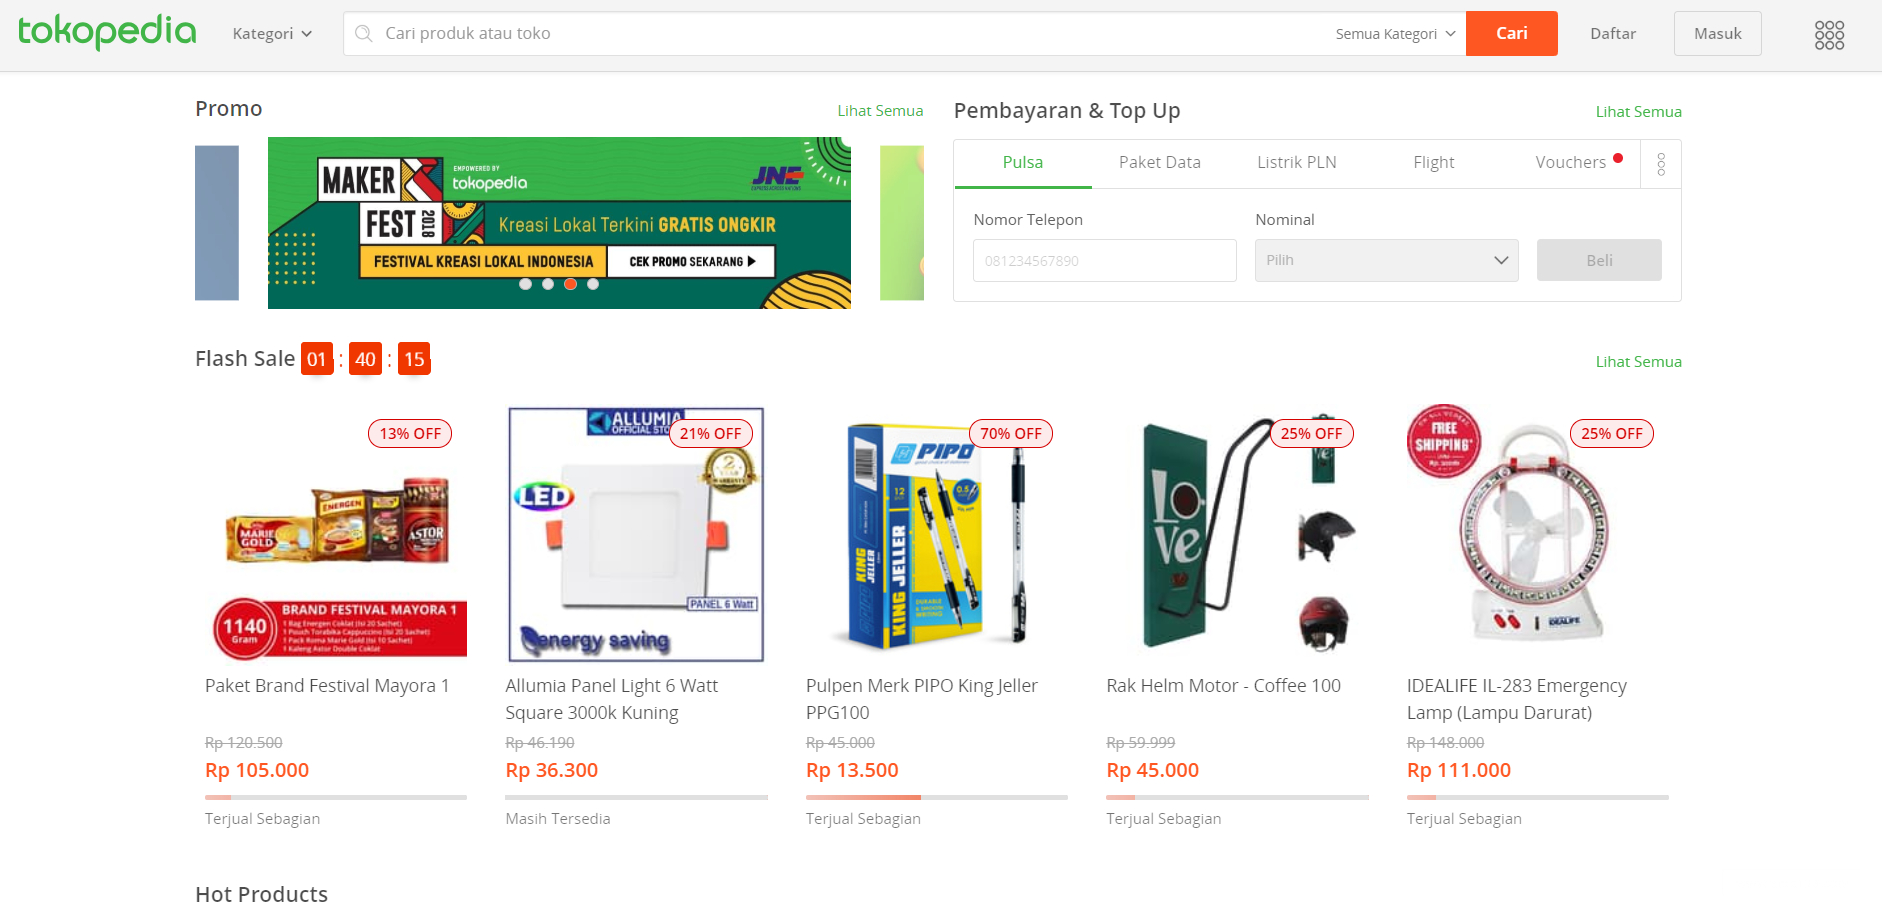The height and width of the screenshot is (916, 1882).
Task: Click the Masuk login button
Action: pyautogui.click(x=1717, y=33)
